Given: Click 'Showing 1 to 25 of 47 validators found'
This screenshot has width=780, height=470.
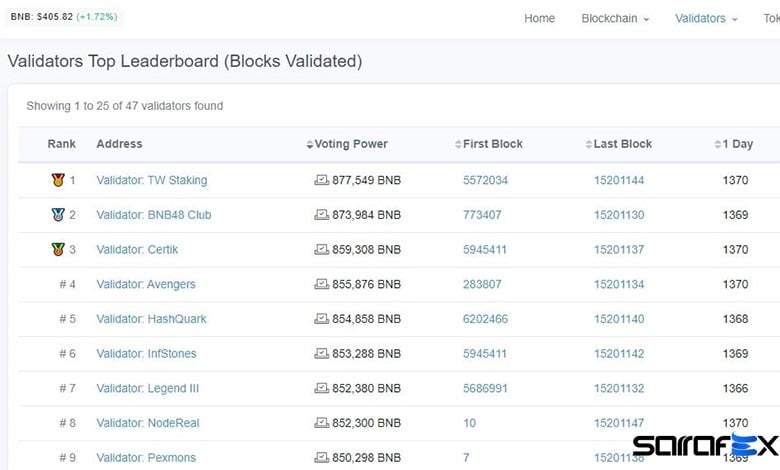Looking at the screenshot, I should click(124, 106).
